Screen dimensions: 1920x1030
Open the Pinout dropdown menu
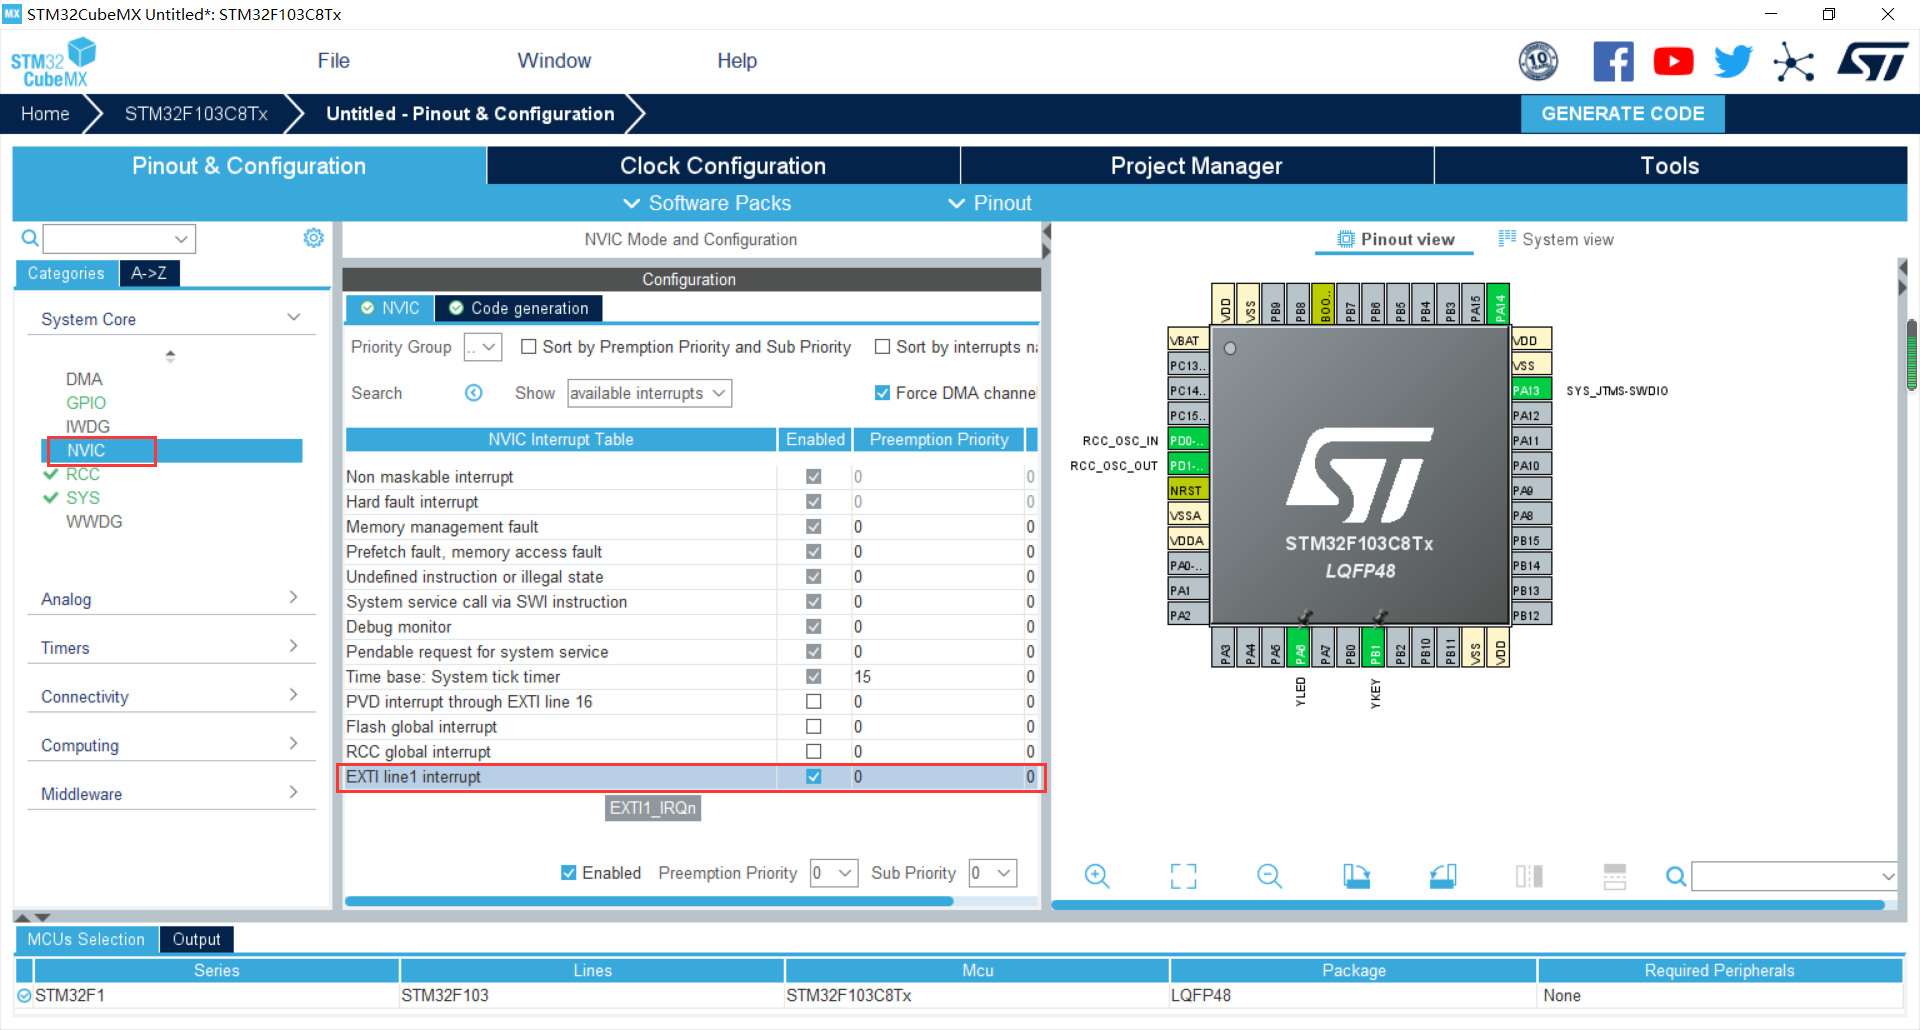pos(989,203)
